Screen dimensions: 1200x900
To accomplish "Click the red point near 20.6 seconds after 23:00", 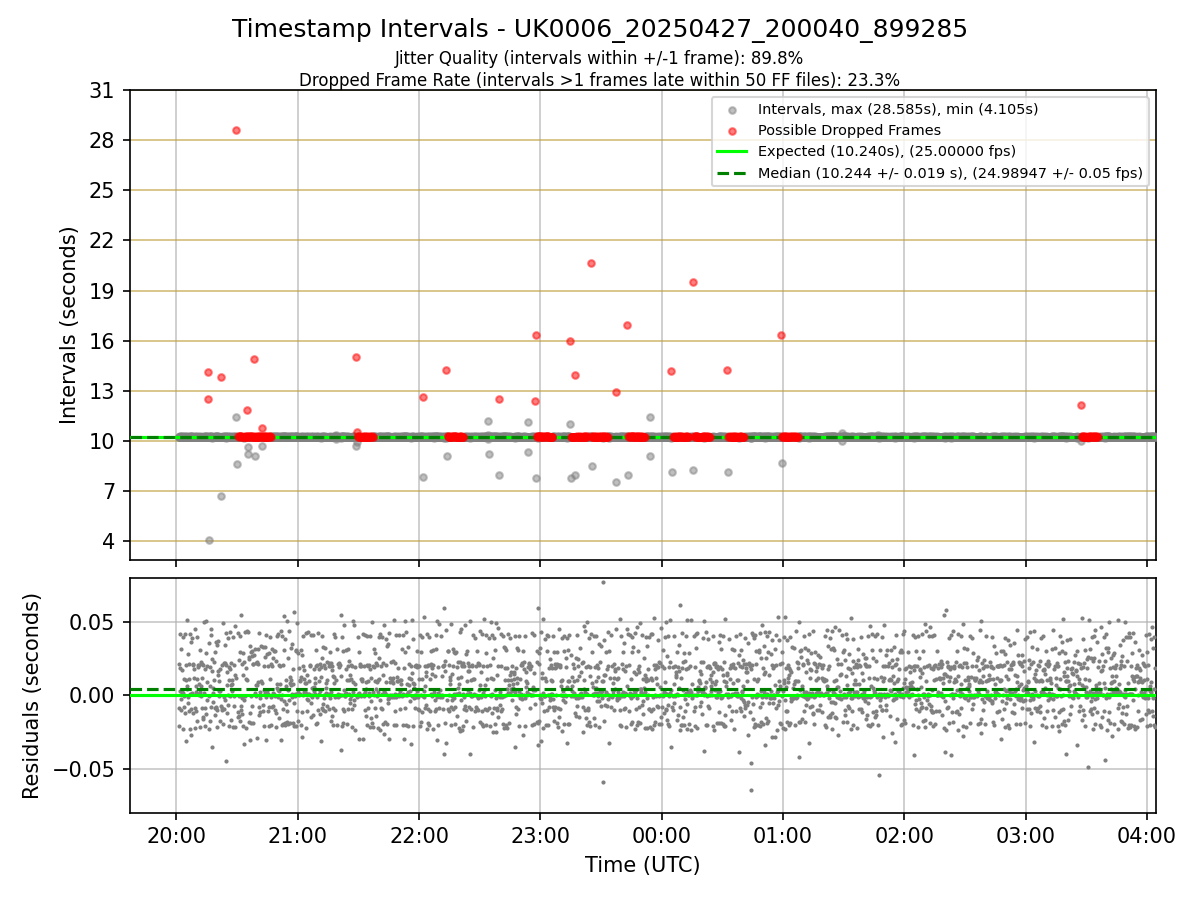I will 591,263.
